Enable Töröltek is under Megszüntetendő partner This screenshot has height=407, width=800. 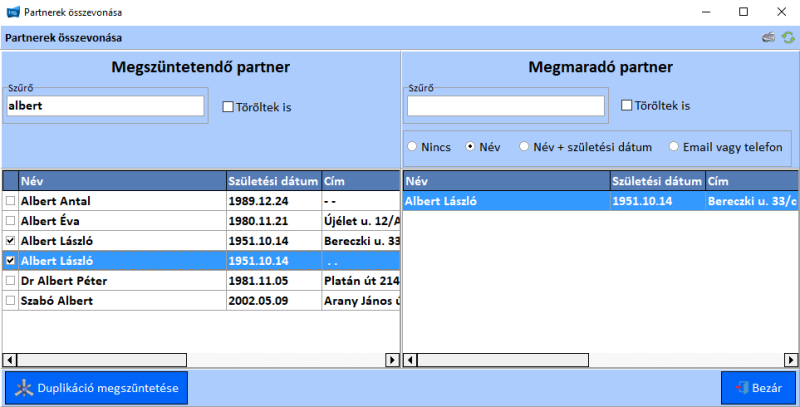pyautogui.click(x=228, y=107)
